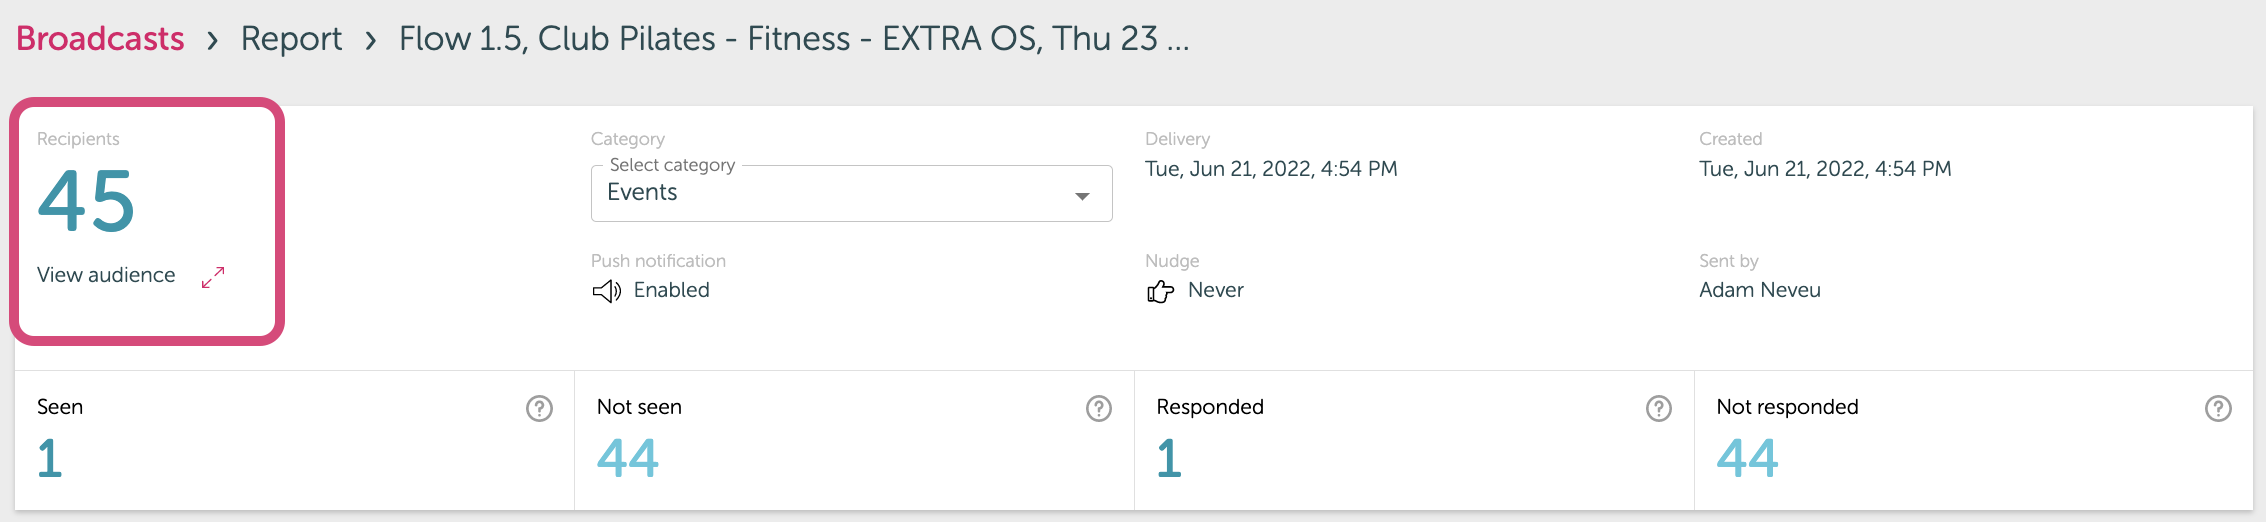This screenshot has width=2266, height=522.
Task: Click the 45 recipients count
Action: coord(86,201)
